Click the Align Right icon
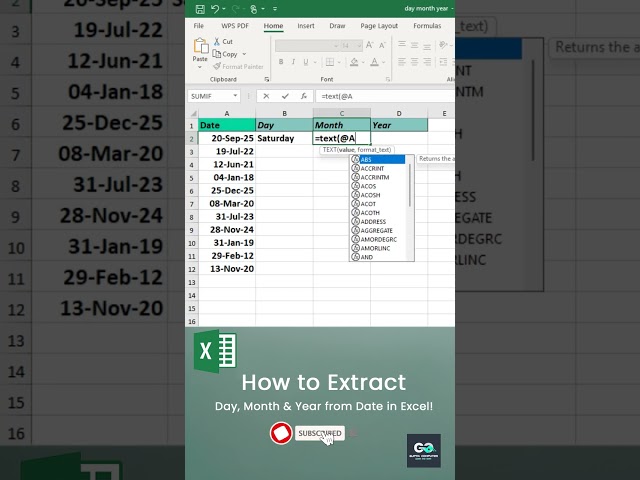The height and width of the screenshot is (480, 640). [427, 62]
